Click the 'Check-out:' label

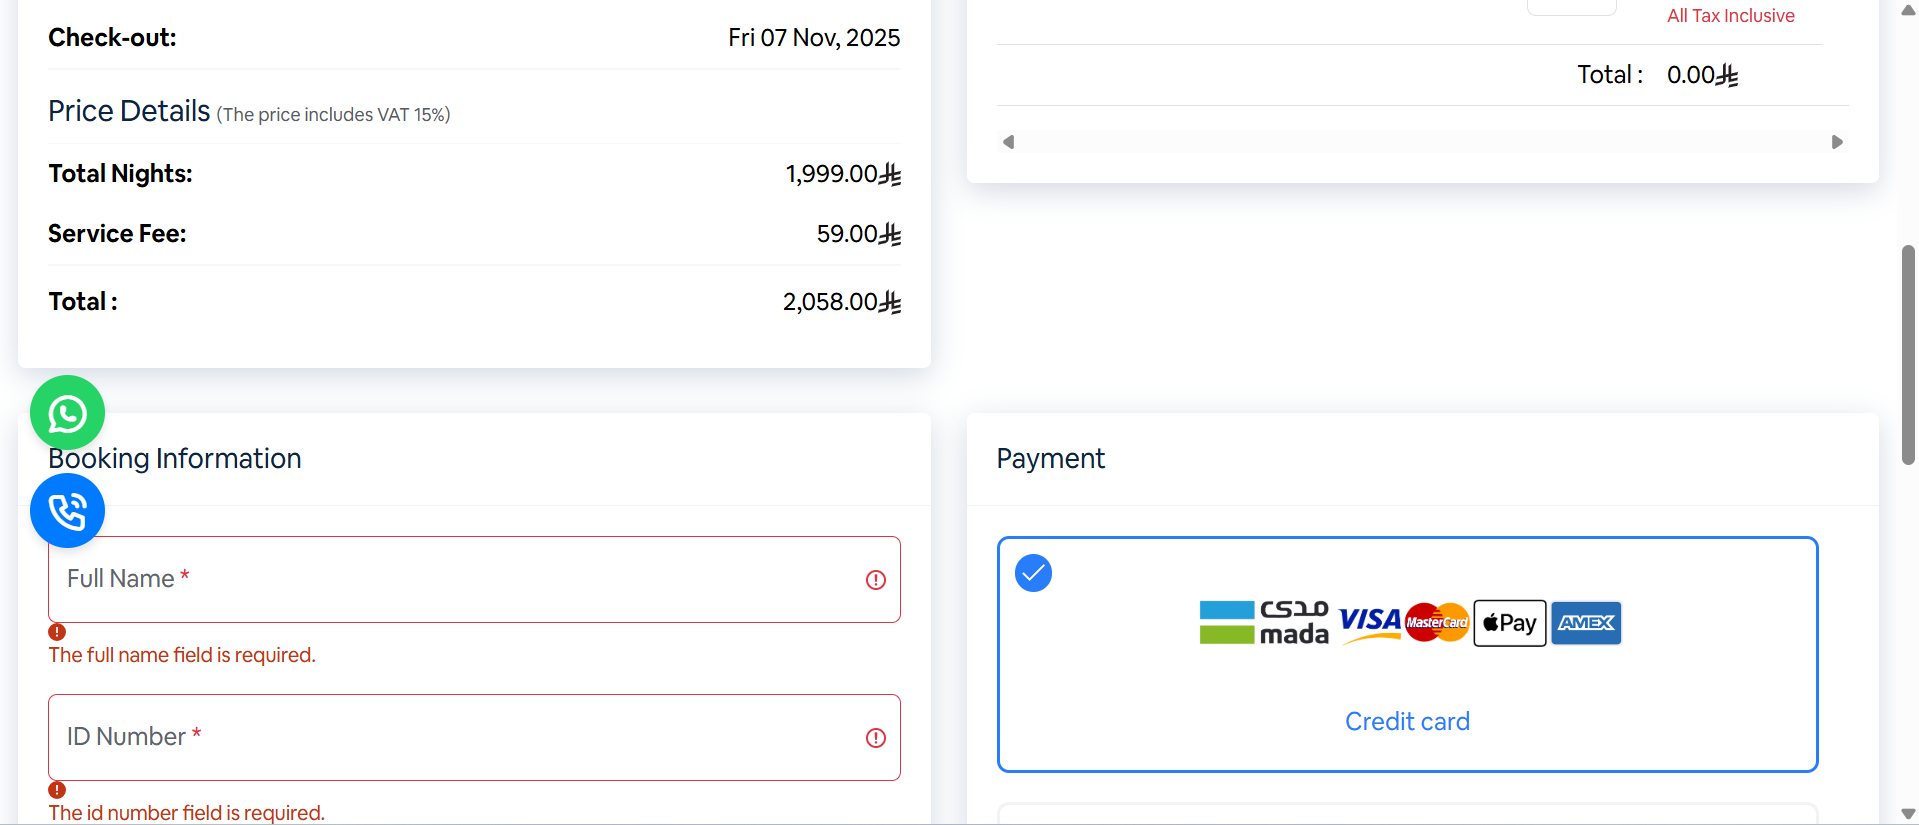(112, 38)
